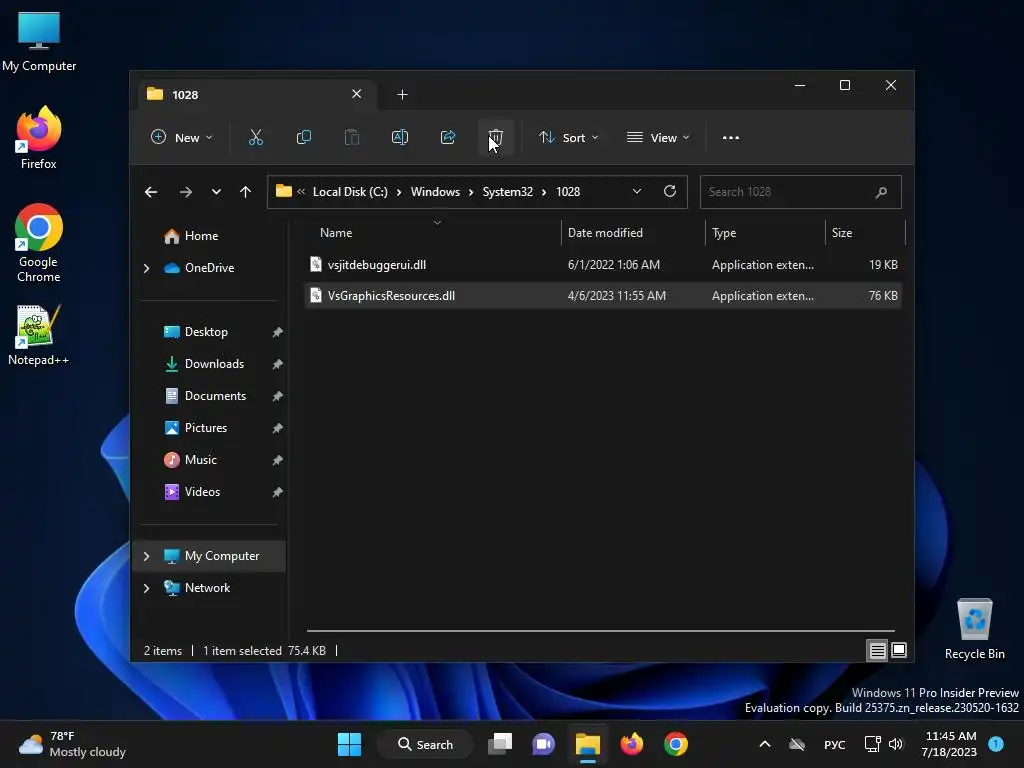This screenshot has height=768, width=1024.
Task: Open the New dropdown menu
Action: (182, 137)
